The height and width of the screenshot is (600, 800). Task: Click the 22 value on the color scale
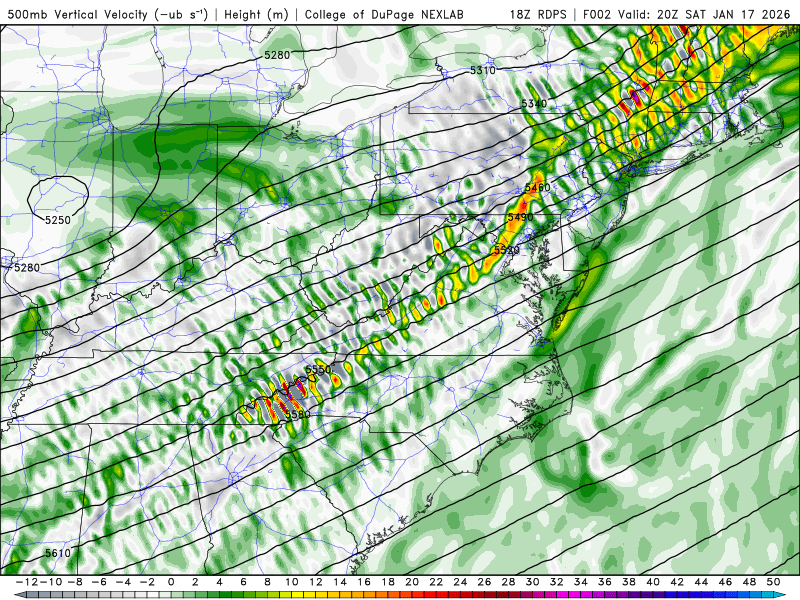pos(436,582)
